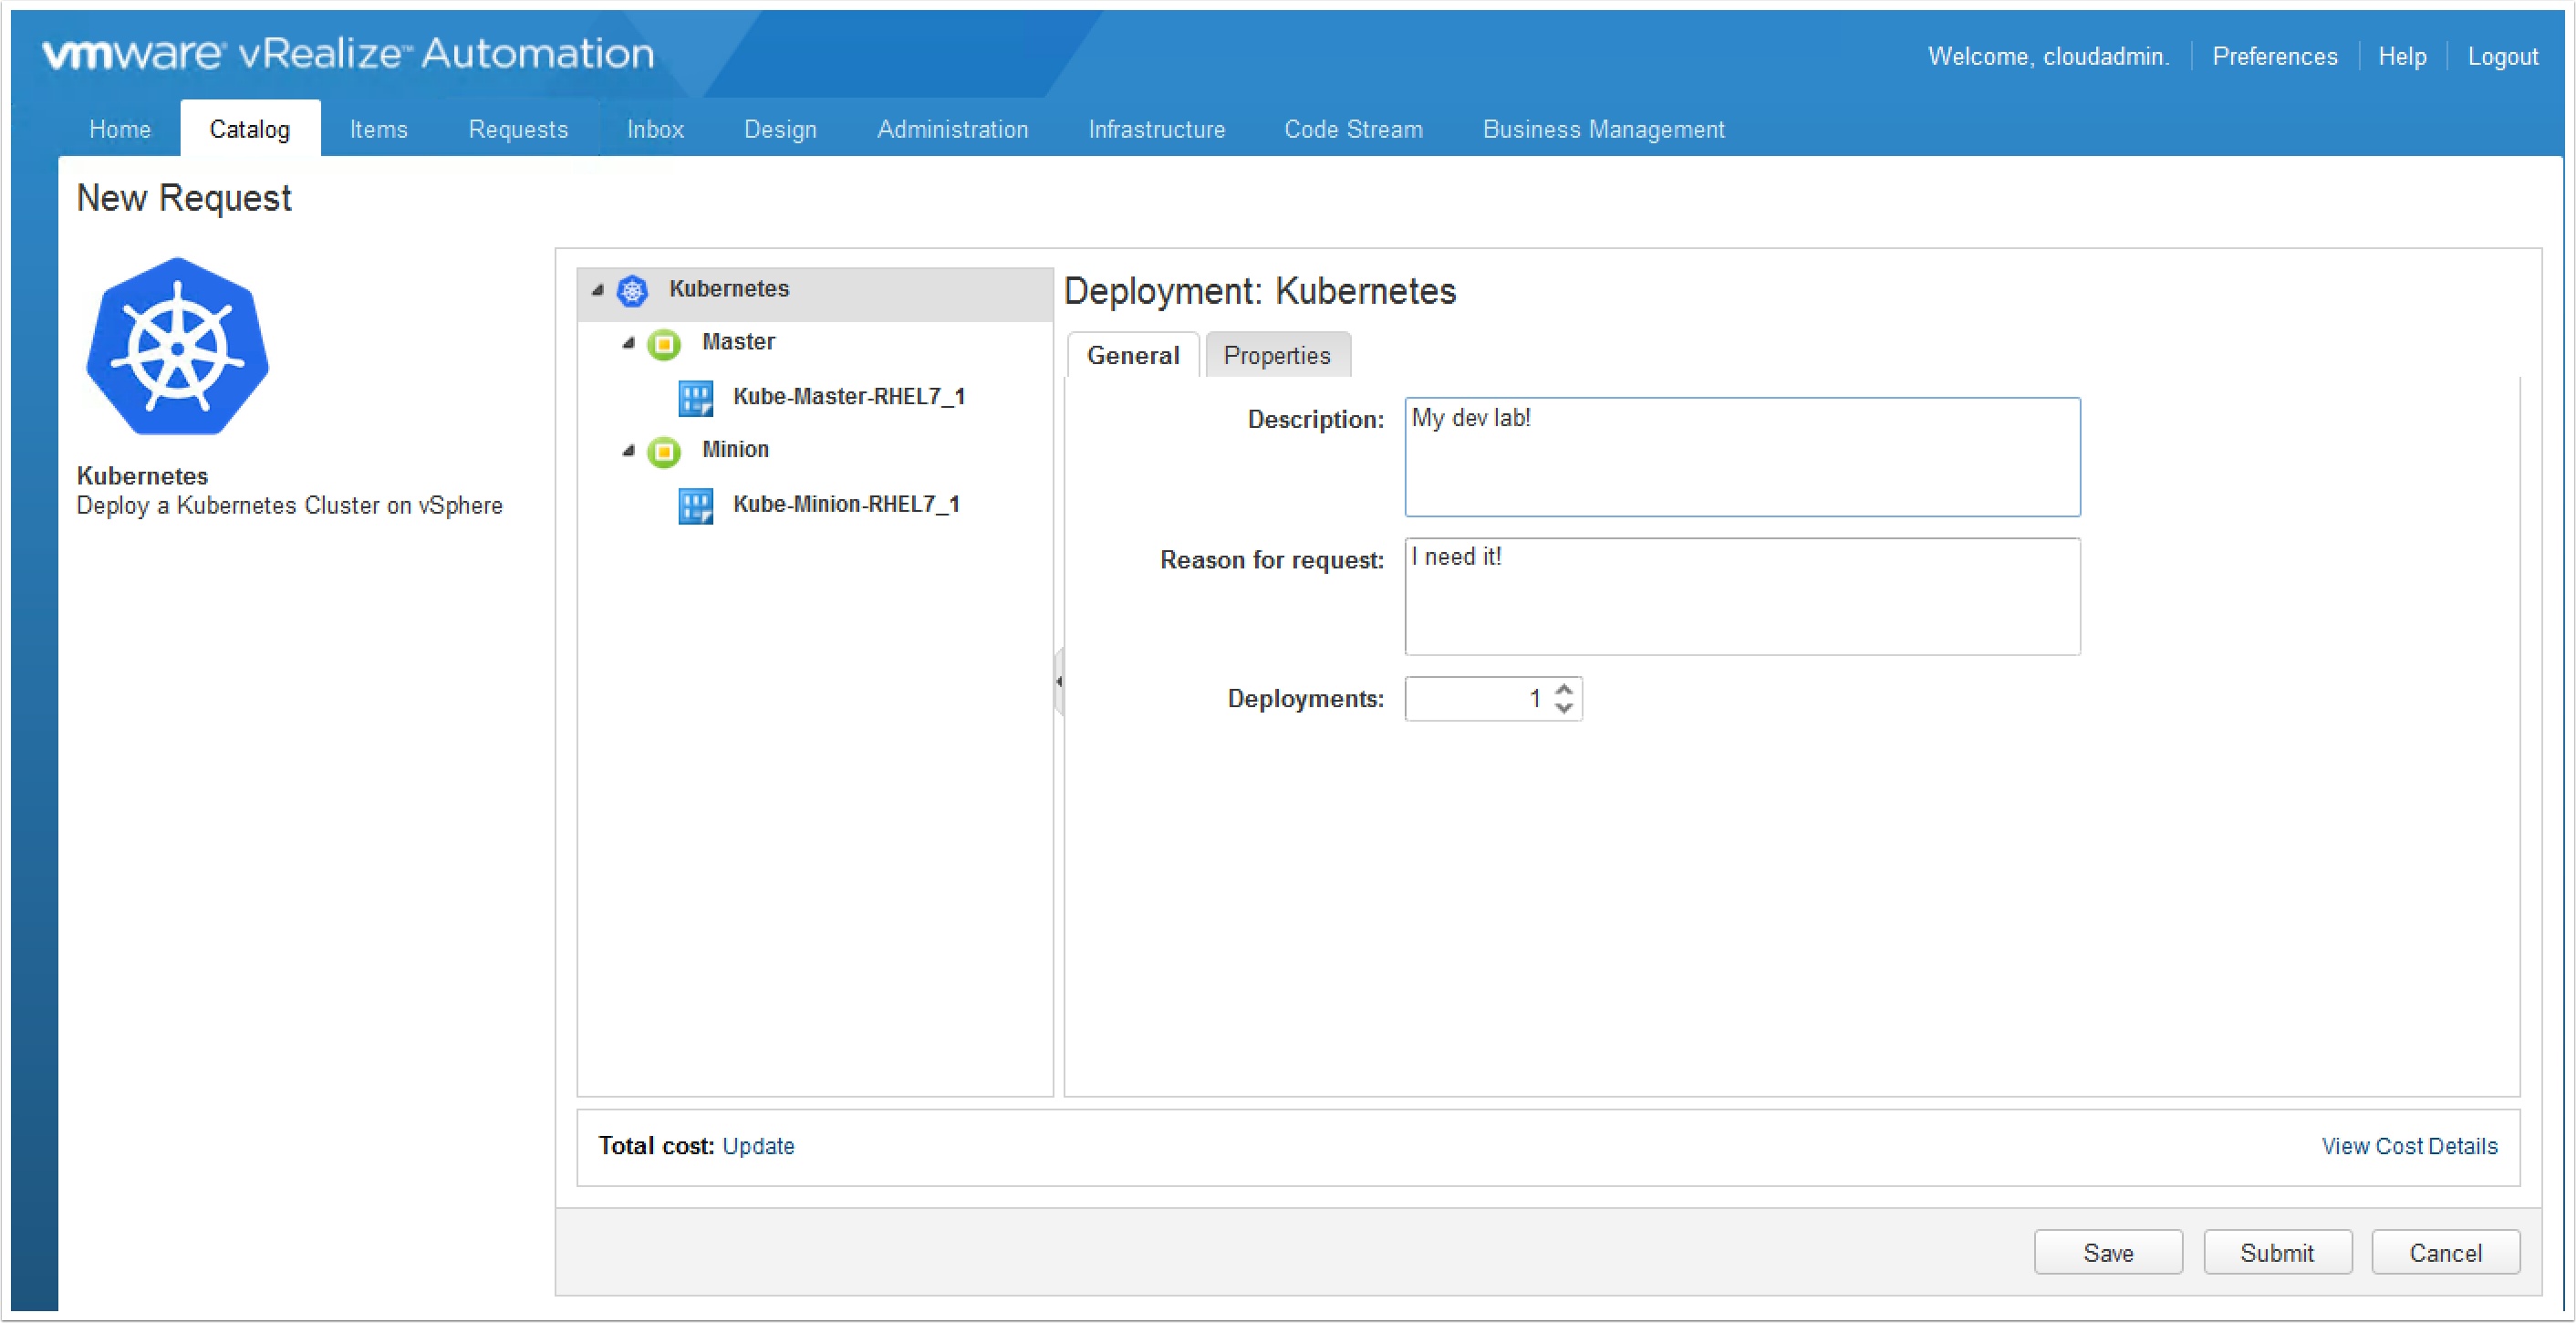The width and height of the screenshot is (2576, 1323).
Task: Click the VMware vRealize Automation logo
Action: pyautogui.click(x=348, y=54)
